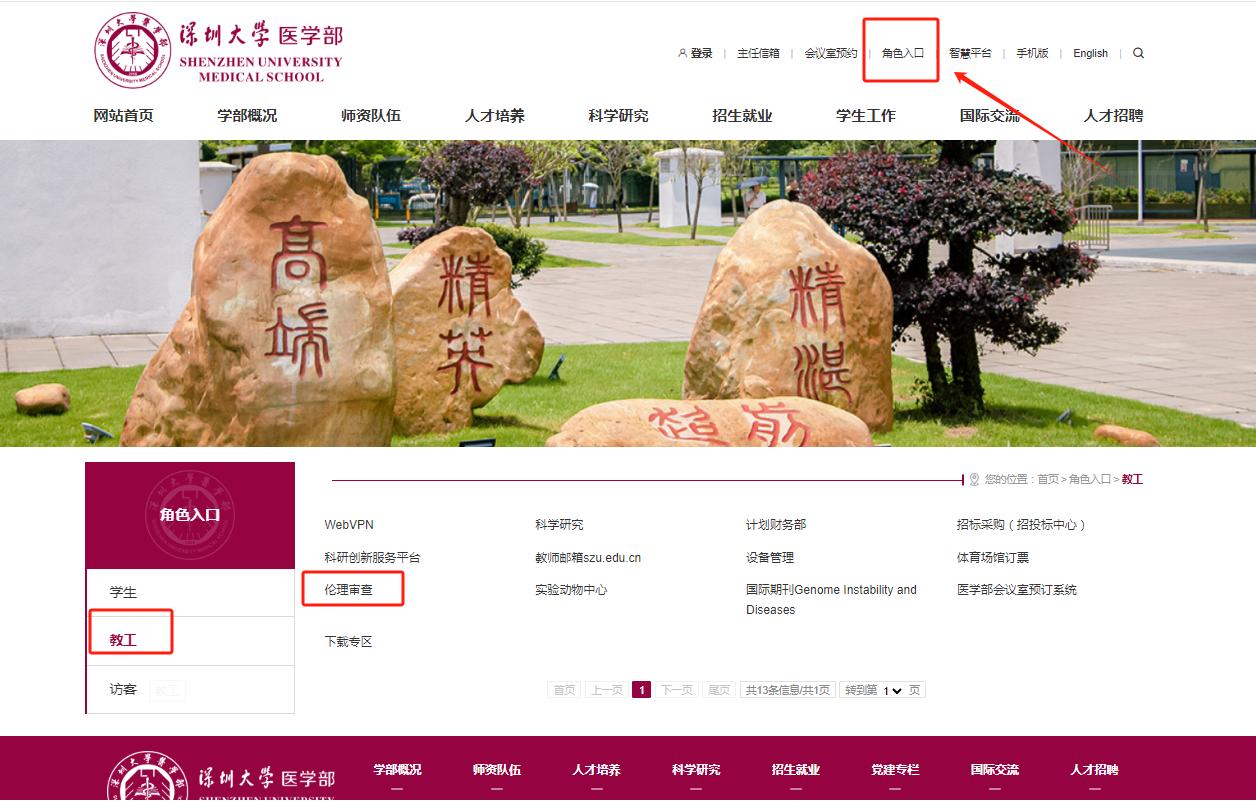Open the 伦理审查 link

pos(348,590)
